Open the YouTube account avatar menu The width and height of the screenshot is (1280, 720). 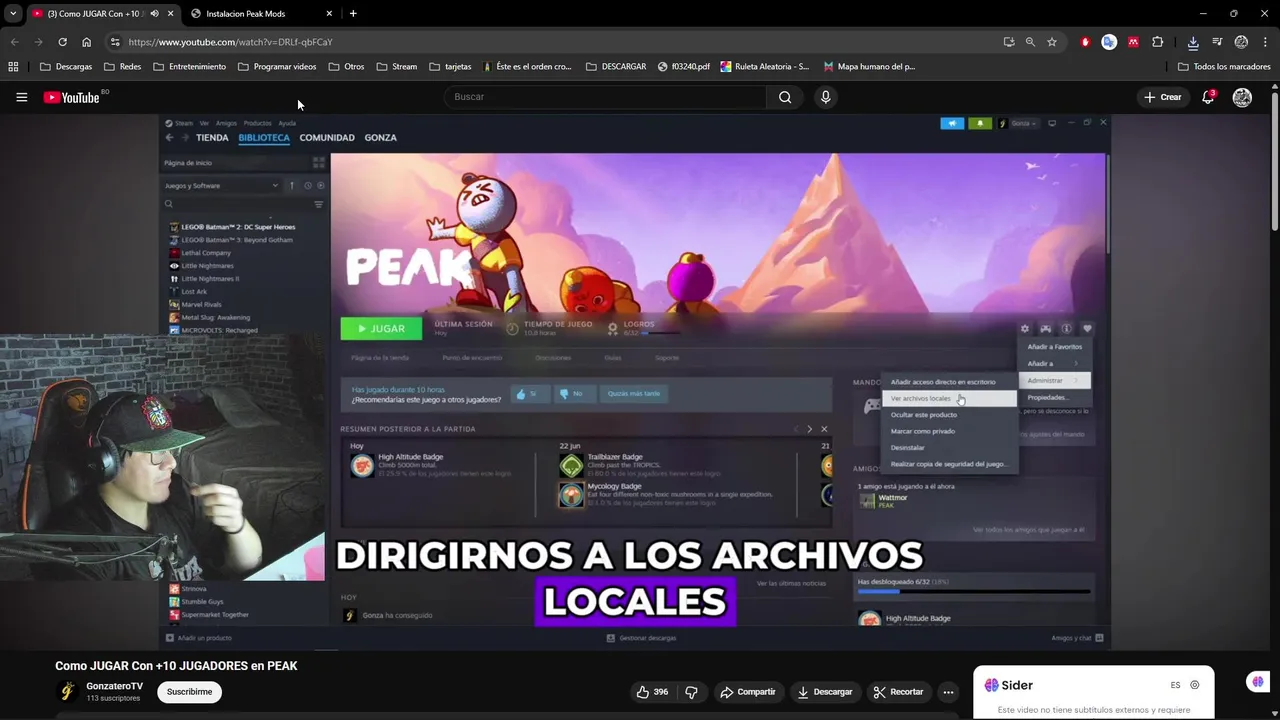click(x=1242, y=97)
